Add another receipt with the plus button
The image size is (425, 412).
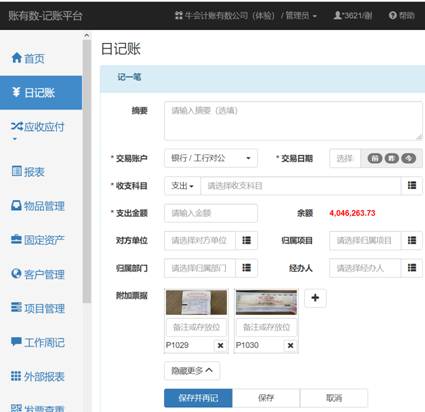click(315, 298)
